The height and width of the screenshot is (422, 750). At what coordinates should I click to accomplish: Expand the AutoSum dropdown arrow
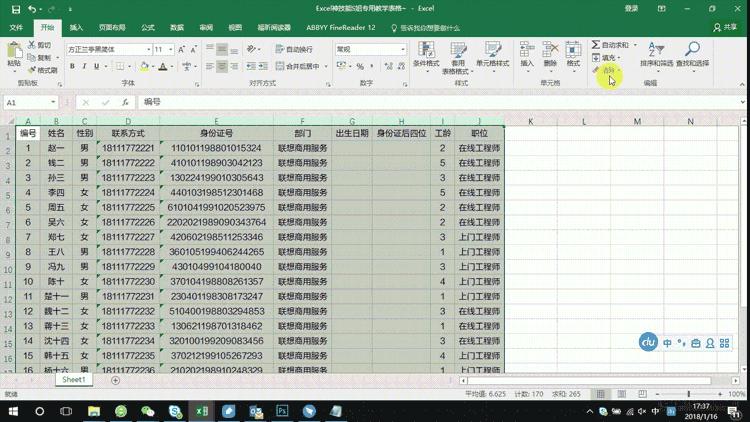click(635, 45)
